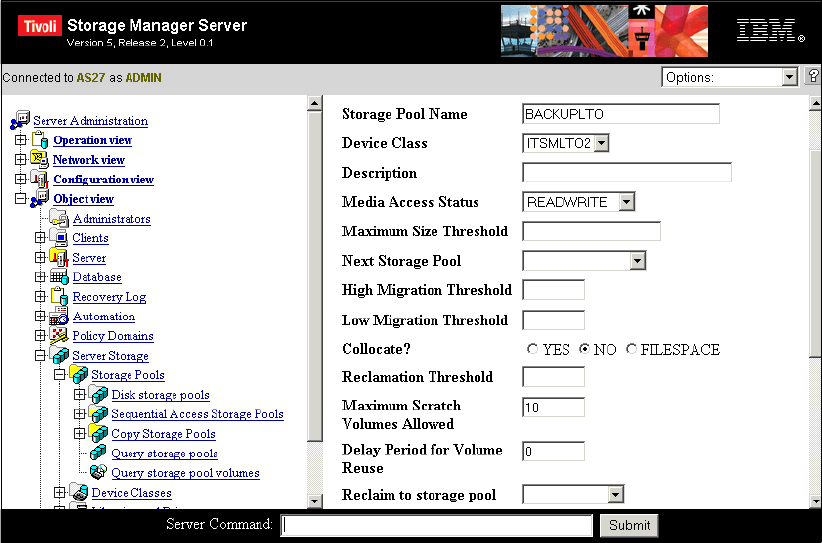Click the Policy Domains icon

click(59, 335)
